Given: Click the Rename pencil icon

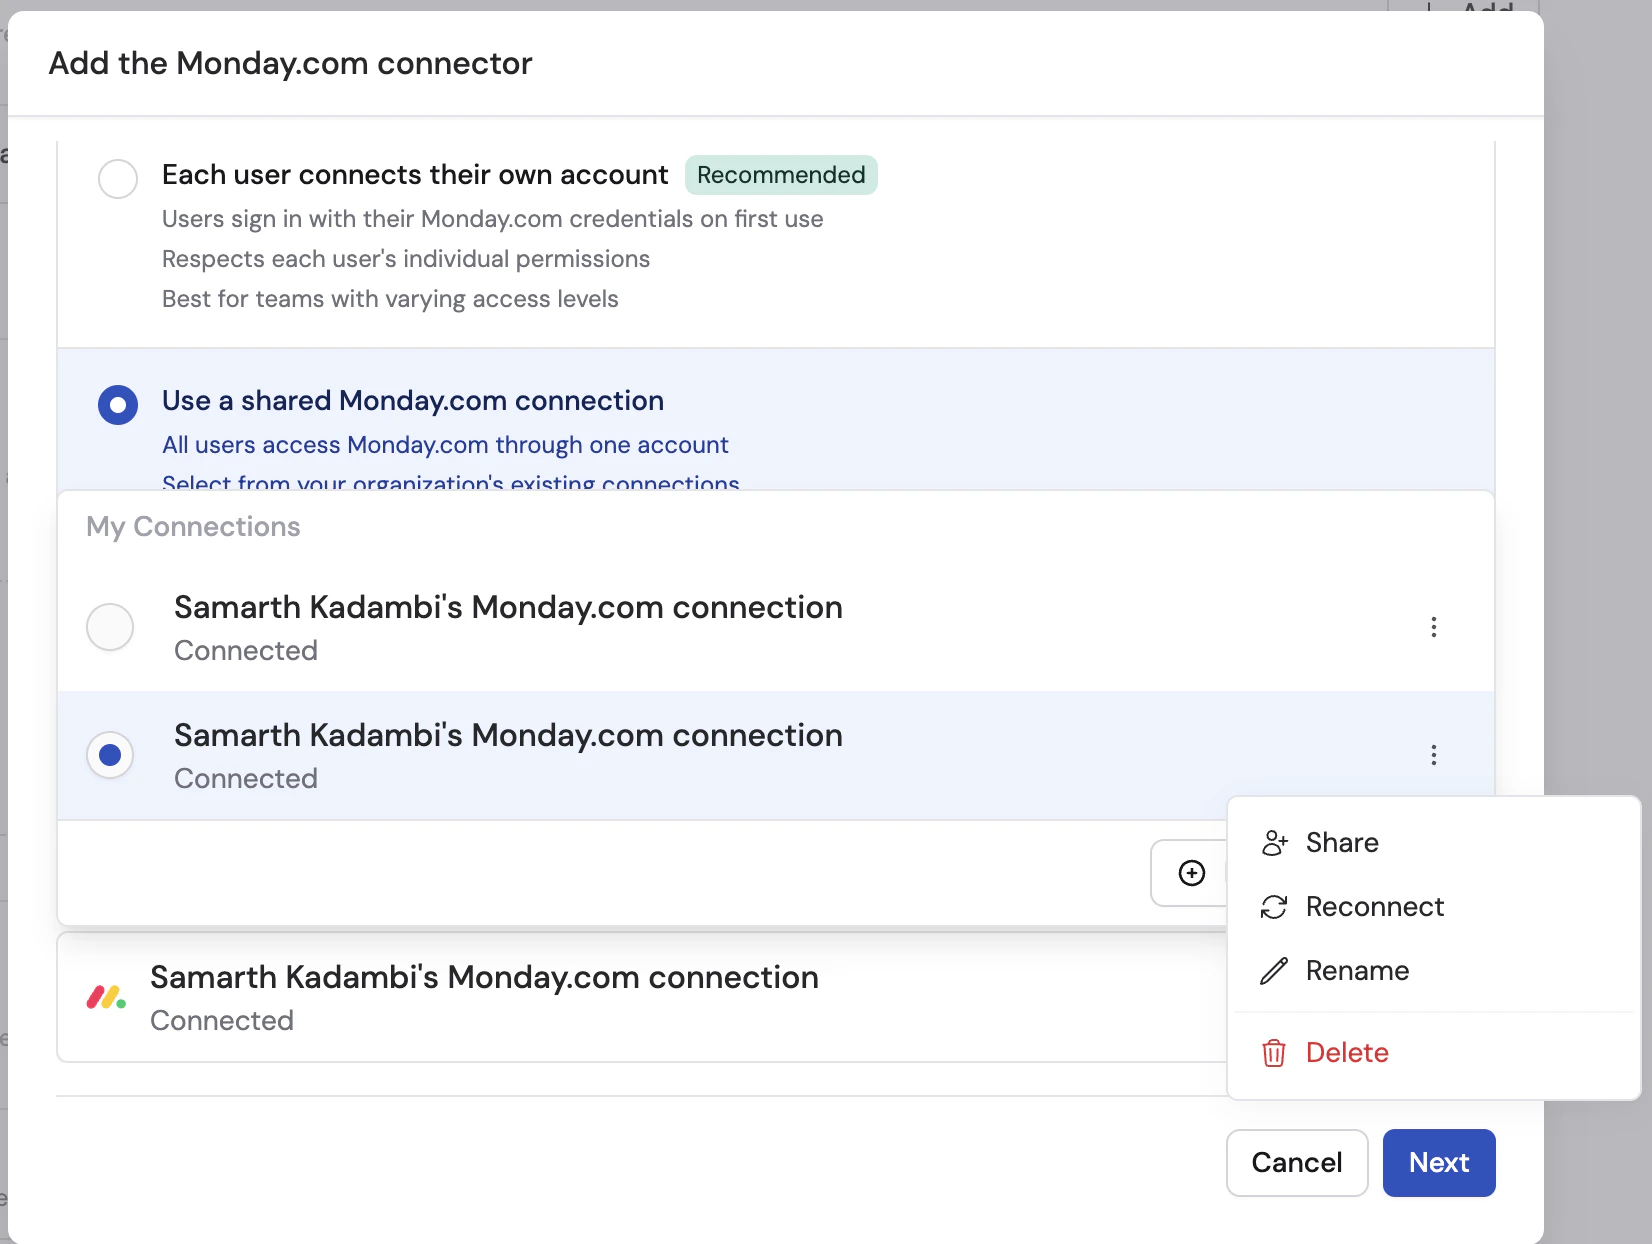Looking at the screenshot, I should (1272, 970).
